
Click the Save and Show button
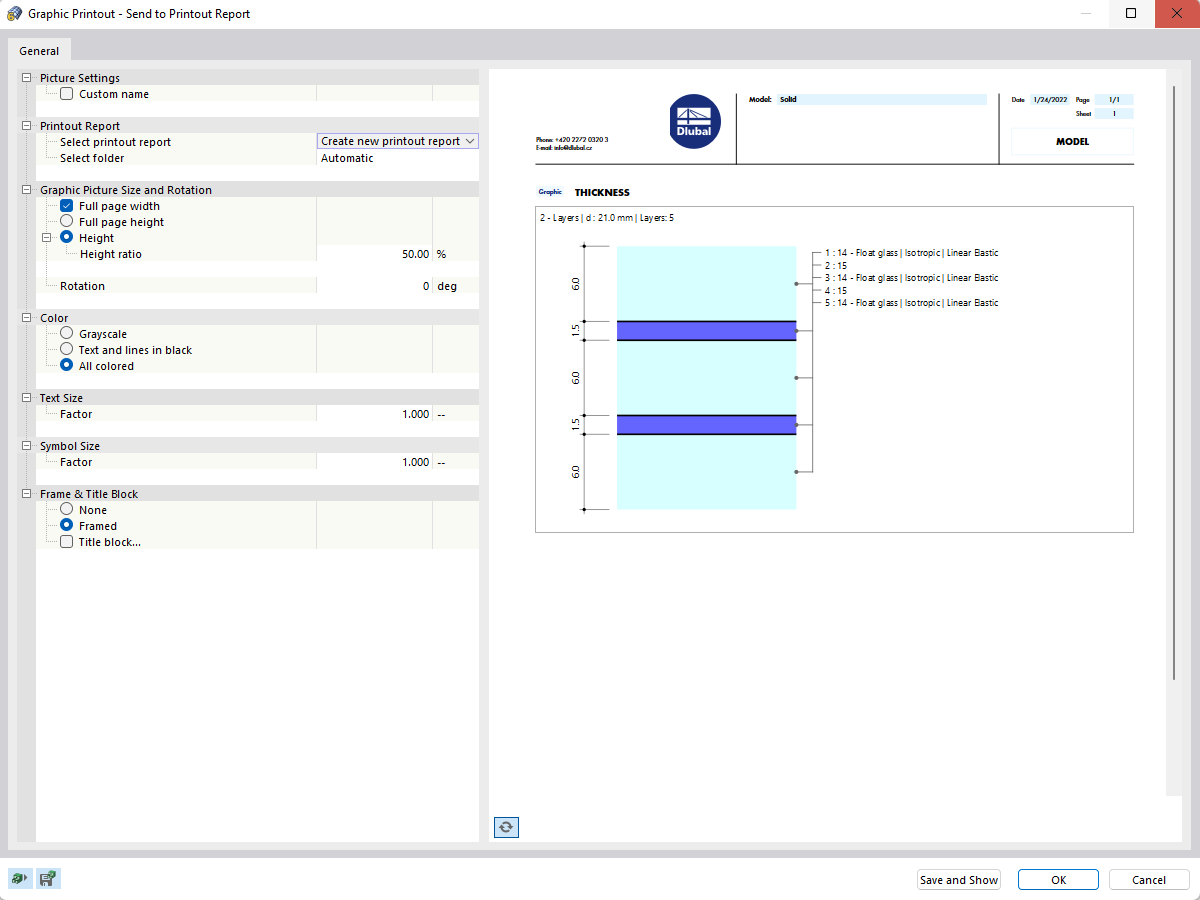[959, 880]
